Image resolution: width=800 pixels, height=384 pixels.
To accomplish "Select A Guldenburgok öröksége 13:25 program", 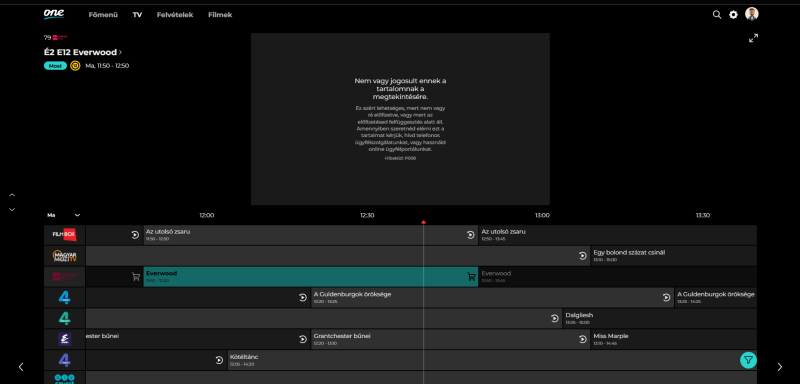I will coord(715,298).
